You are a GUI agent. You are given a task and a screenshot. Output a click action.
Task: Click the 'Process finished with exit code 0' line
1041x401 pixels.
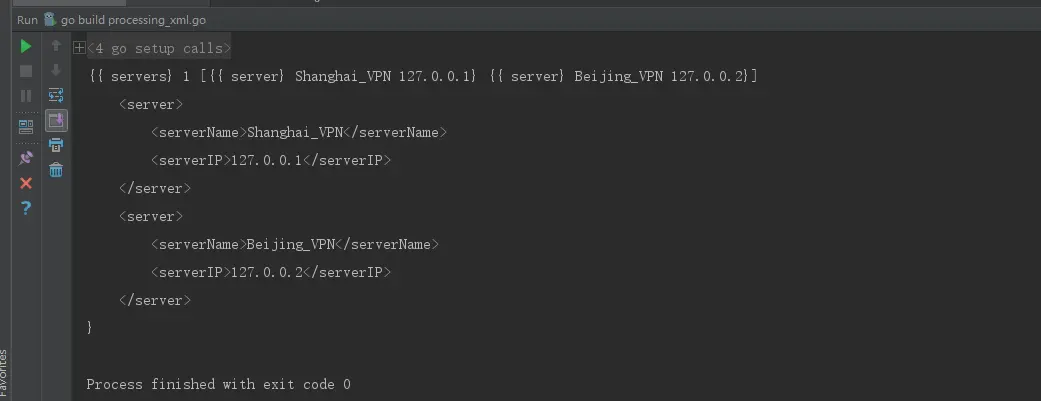pyautogui.click(x=218, y=384)
